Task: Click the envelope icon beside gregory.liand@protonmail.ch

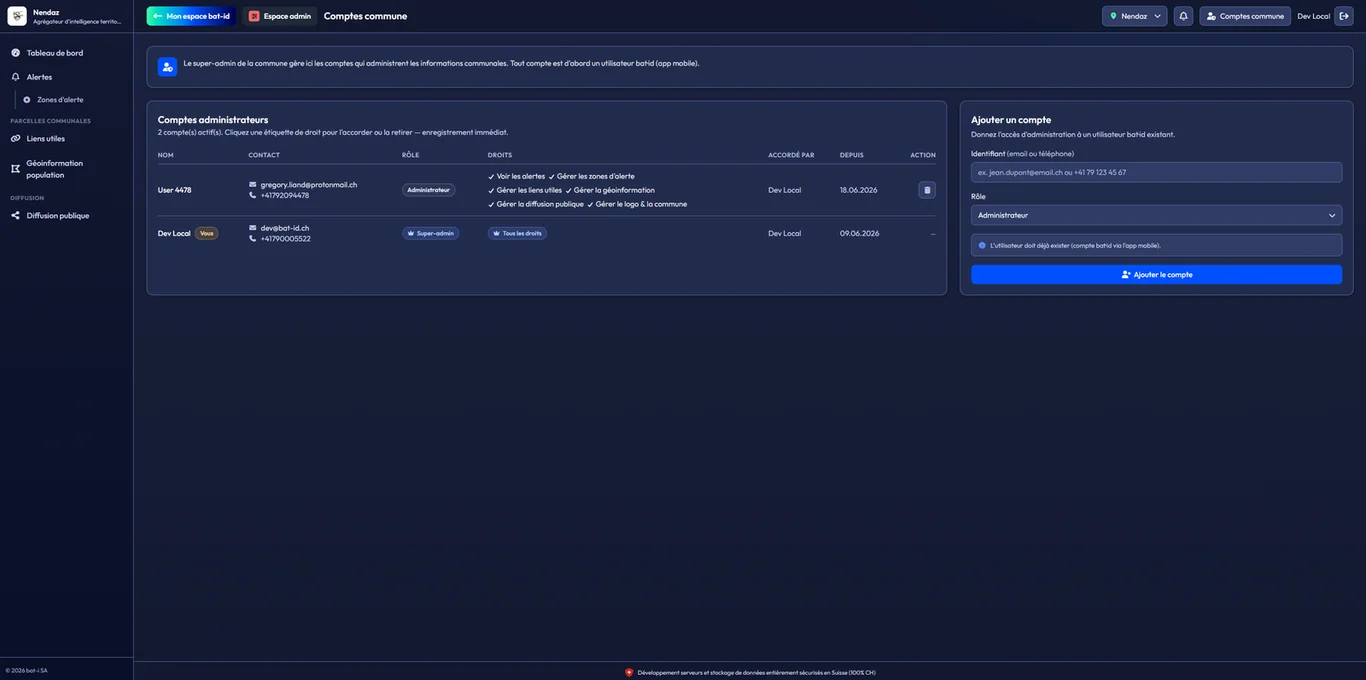Action: pyautogui.click(x=252, y=184)
